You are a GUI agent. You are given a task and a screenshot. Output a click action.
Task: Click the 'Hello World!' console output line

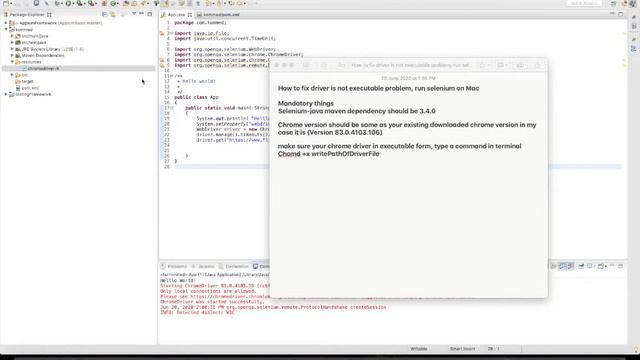pos(178,281)
